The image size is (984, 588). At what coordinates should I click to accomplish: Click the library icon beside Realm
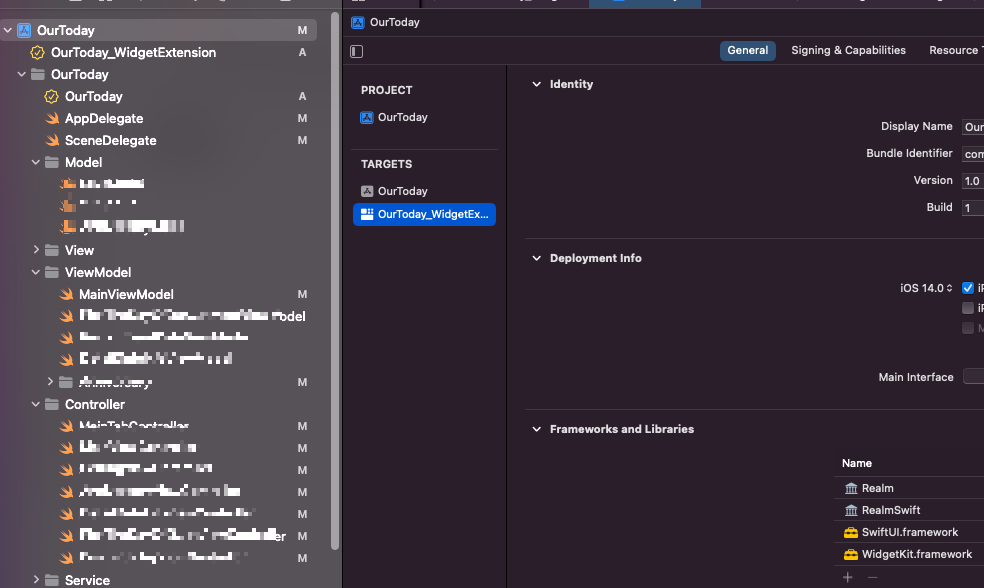(851, 488)
